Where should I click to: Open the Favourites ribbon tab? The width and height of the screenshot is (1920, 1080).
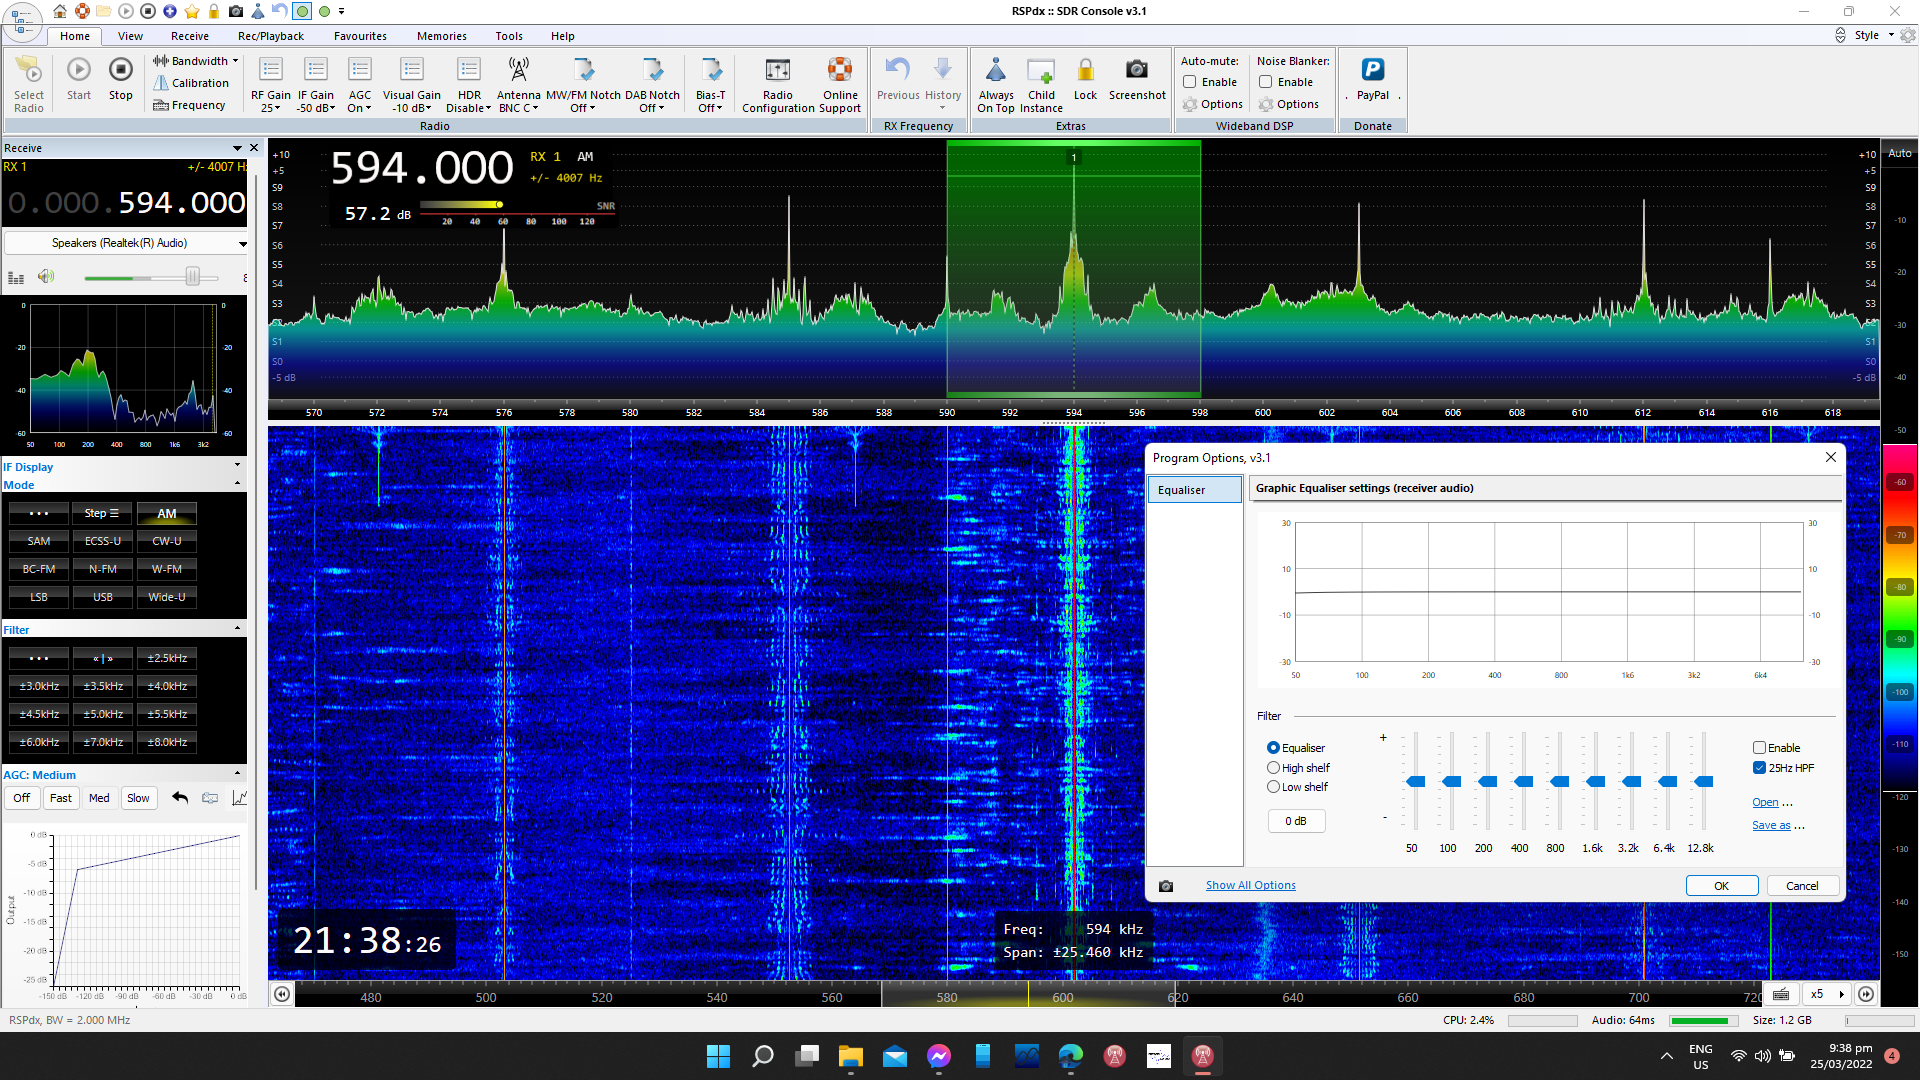point(360,36)
